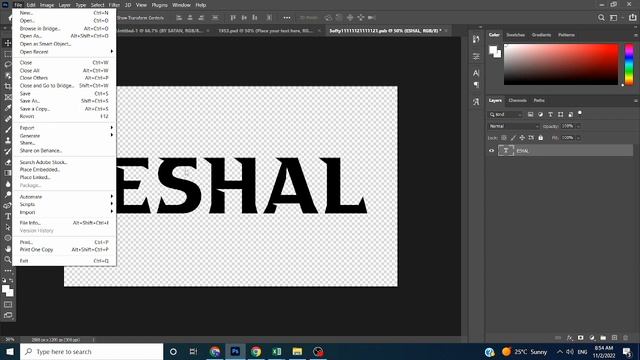Filter layers by type (T) icon

[550, 115]
